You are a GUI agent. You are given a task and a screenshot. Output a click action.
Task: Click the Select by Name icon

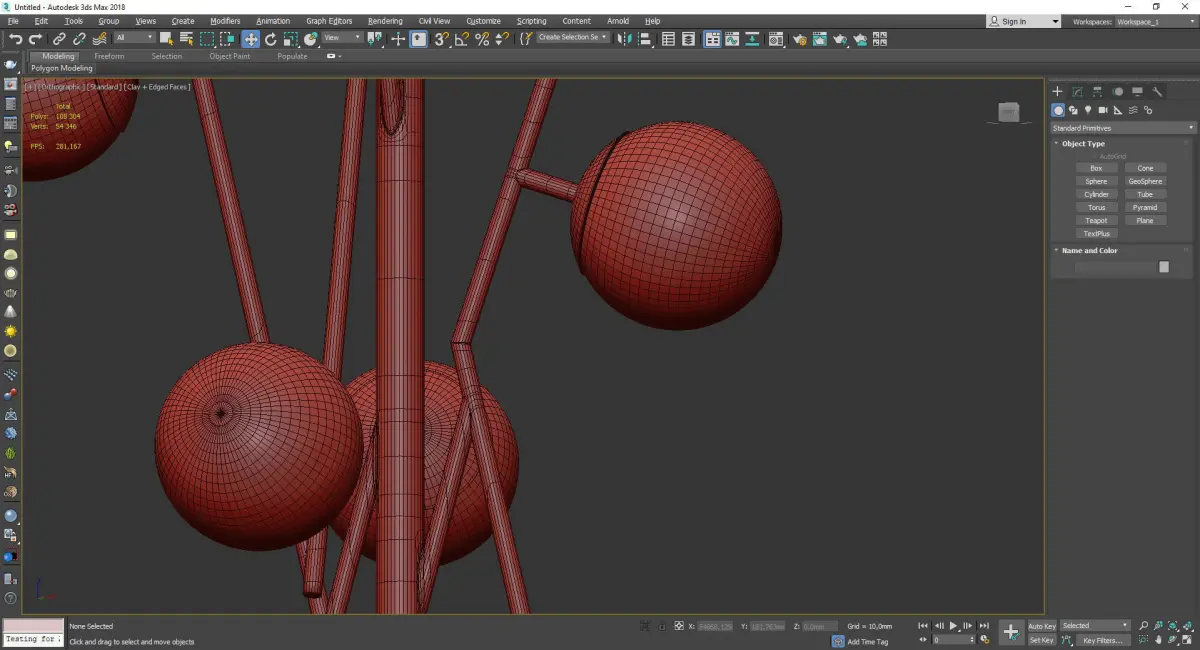click(x=186, y=39)
